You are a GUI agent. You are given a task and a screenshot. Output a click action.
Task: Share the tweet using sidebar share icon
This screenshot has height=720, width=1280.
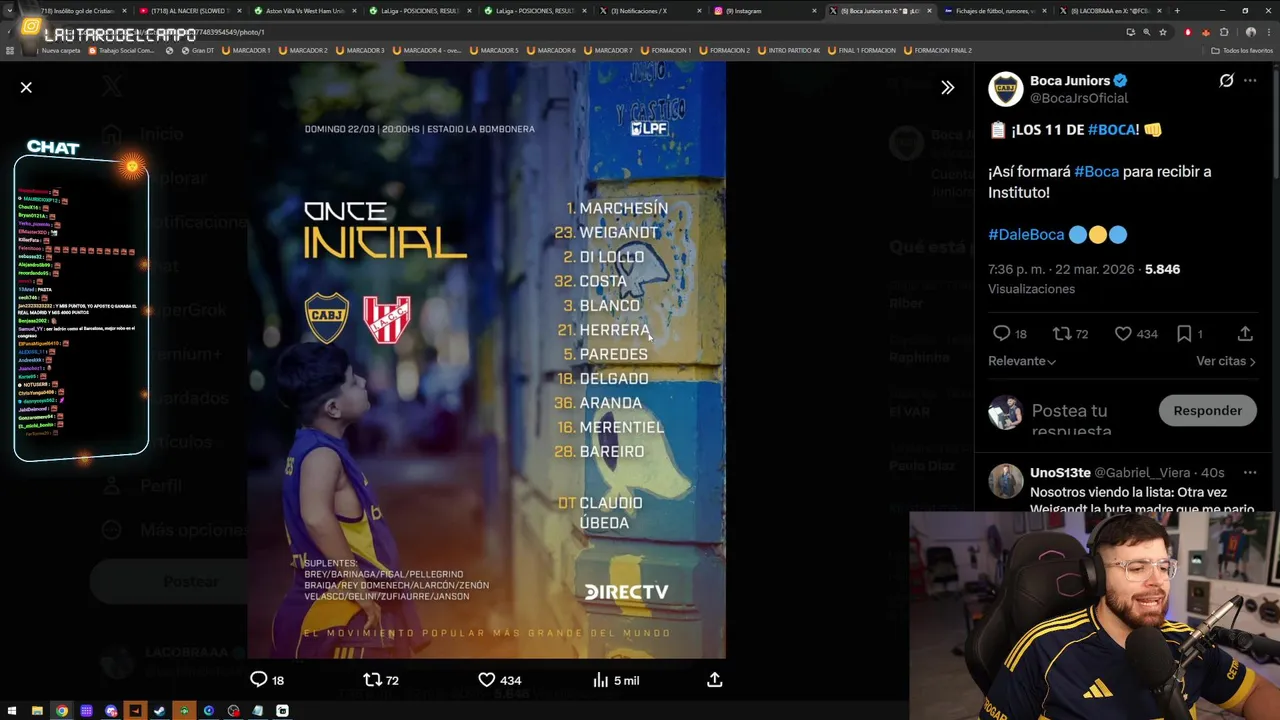[x=1245, y=334]
